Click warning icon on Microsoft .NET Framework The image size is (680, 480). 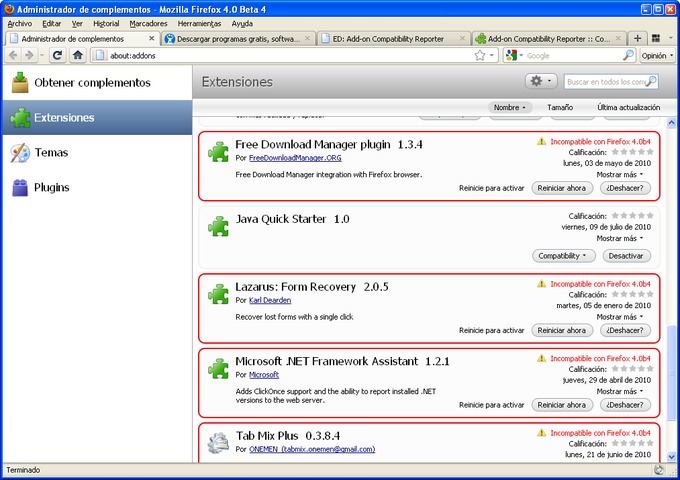pos(542,358)
